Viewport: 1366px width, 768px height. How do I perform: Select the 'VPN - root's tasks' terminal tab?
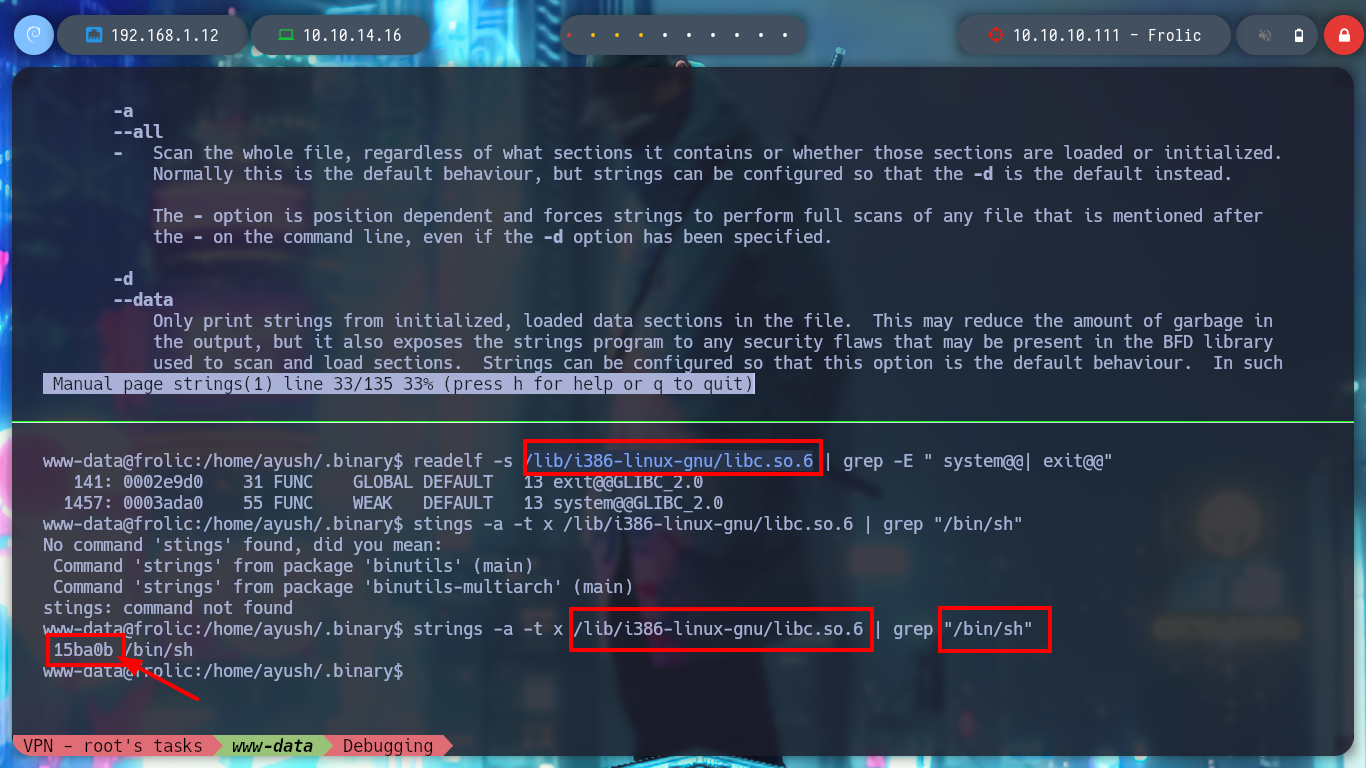pos(112,746)
